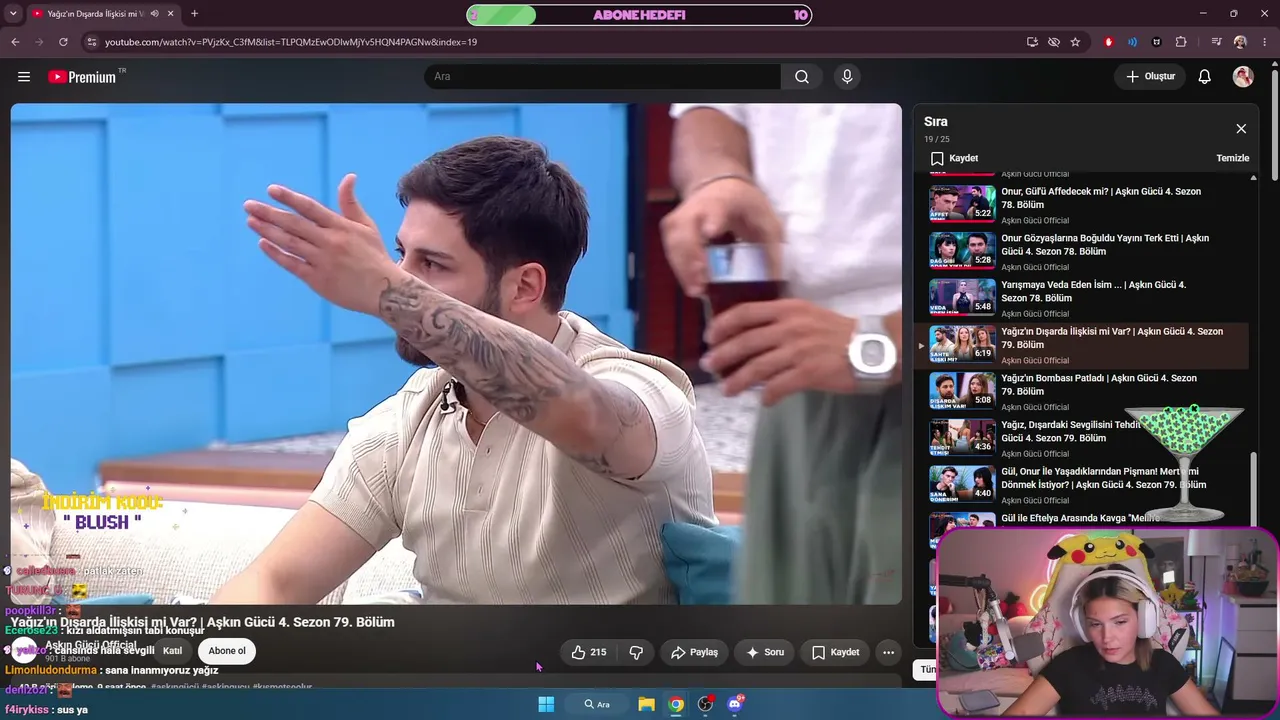Click the browser address bar URL
This screenshot has width=1280, height=720.
click(291, 42)
